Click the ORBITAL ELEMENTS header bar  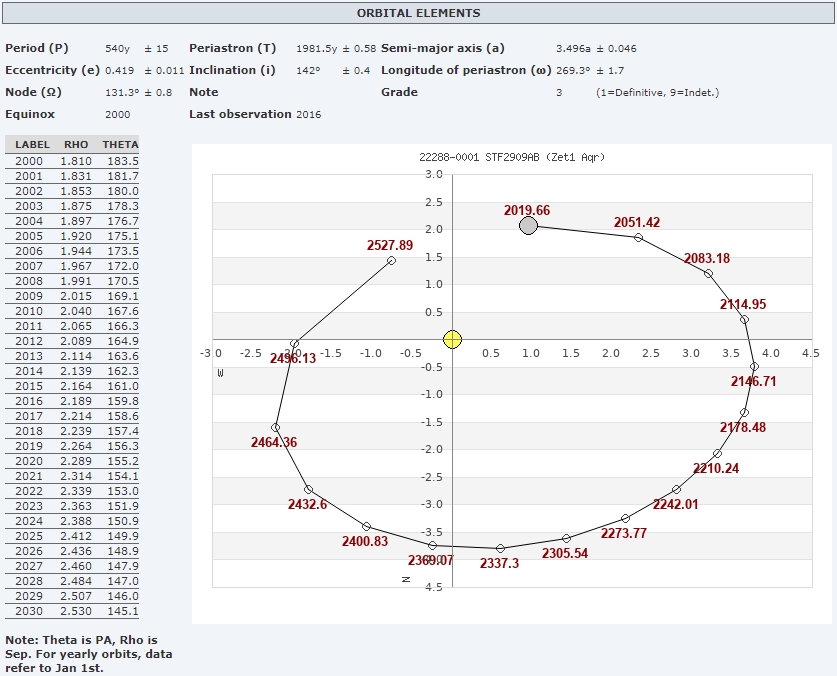(418, 14)
